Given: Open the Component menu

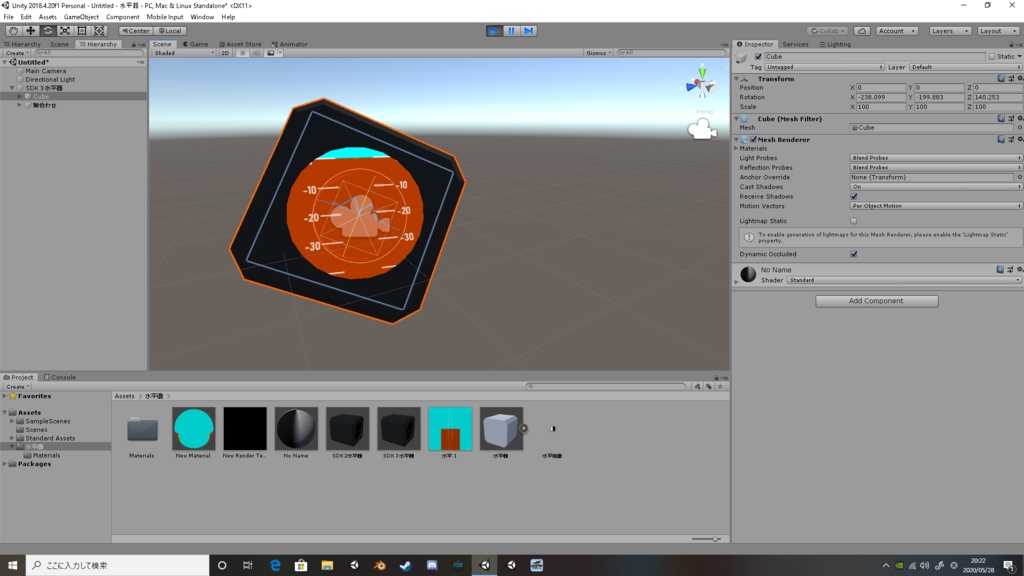Looking at the screenshot, I should pyautogui.click(x=122, y=17).
